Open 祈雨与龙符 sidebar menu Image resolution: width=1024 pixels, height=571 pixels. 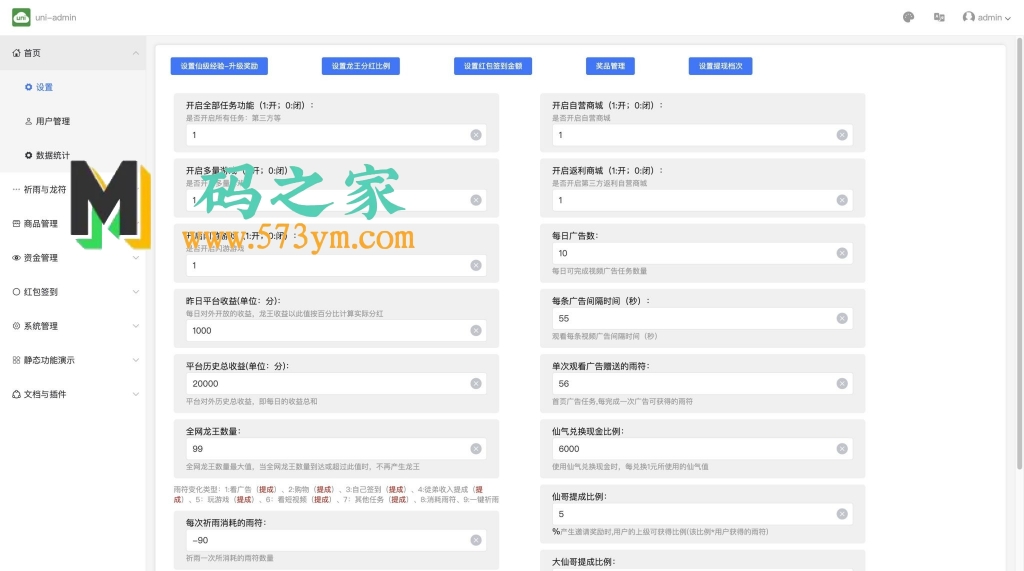tap(72, 189)
